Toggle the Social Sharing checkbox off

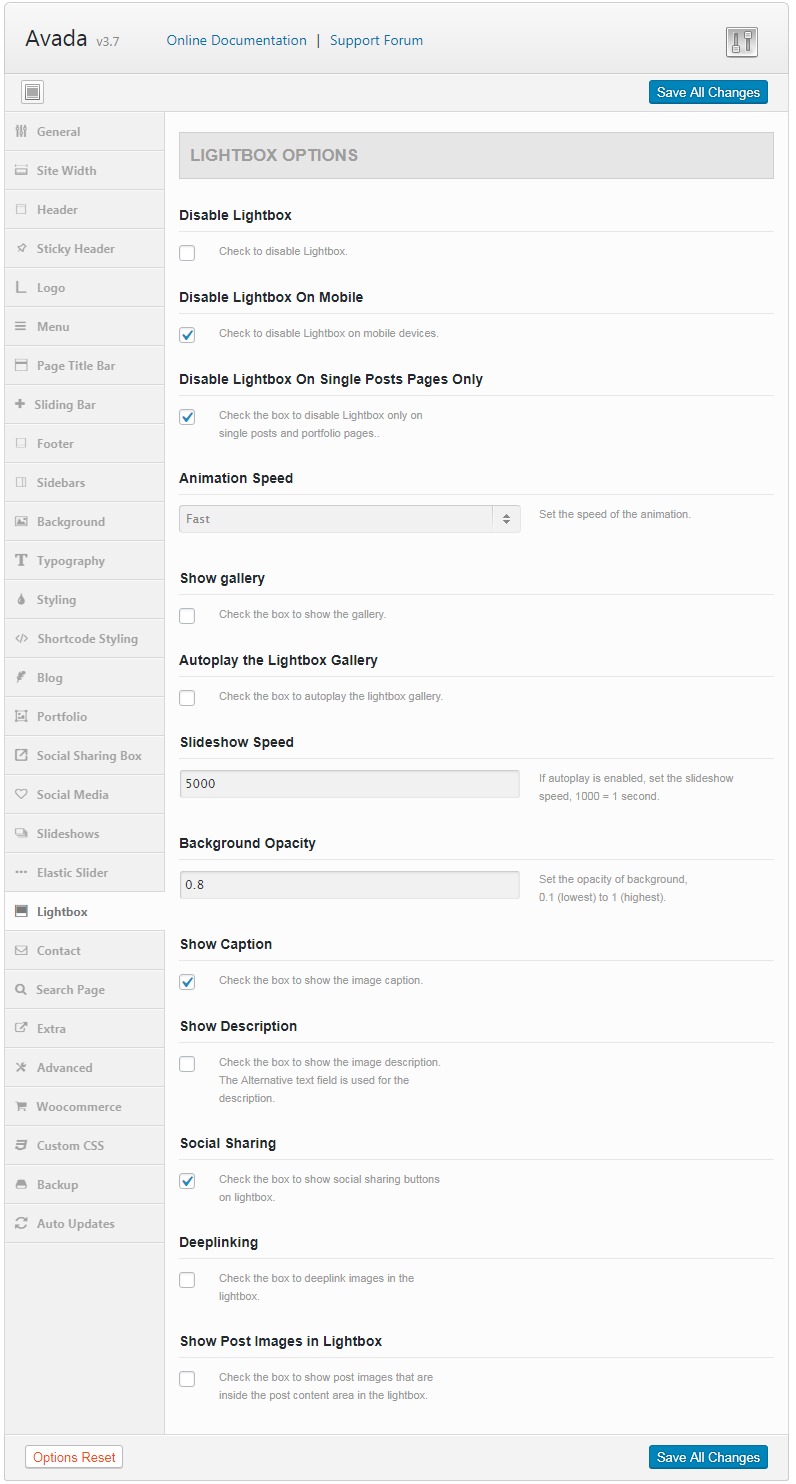point(187,1181)
